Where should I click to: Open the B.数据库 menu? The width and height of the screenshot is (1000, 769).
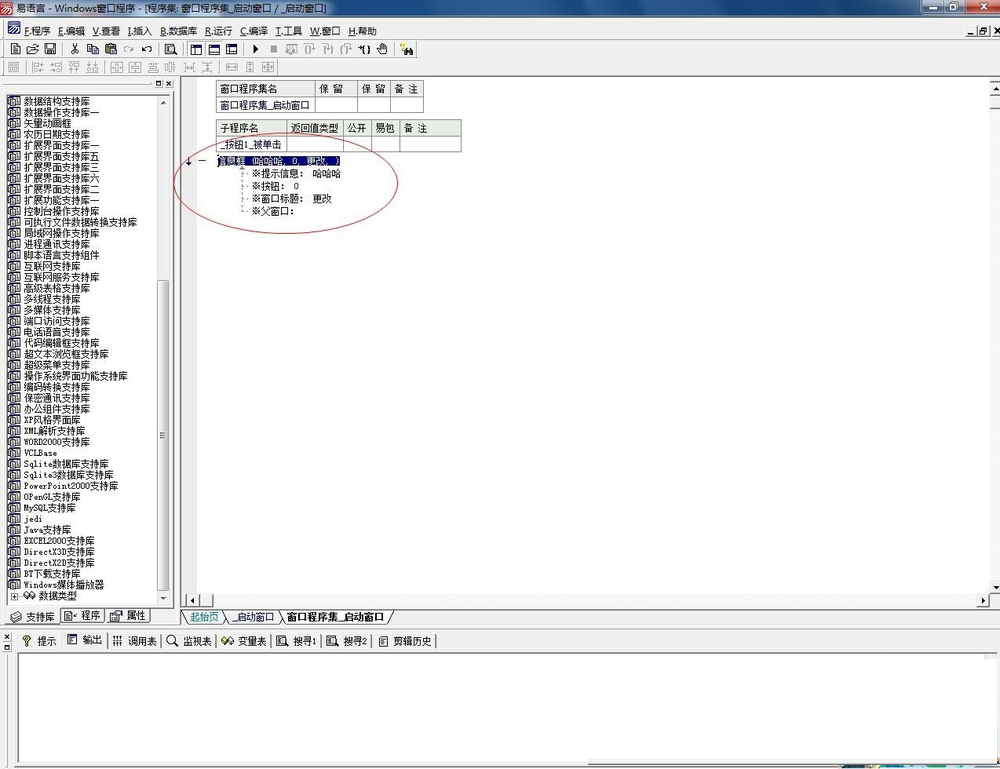pos(179,31)
